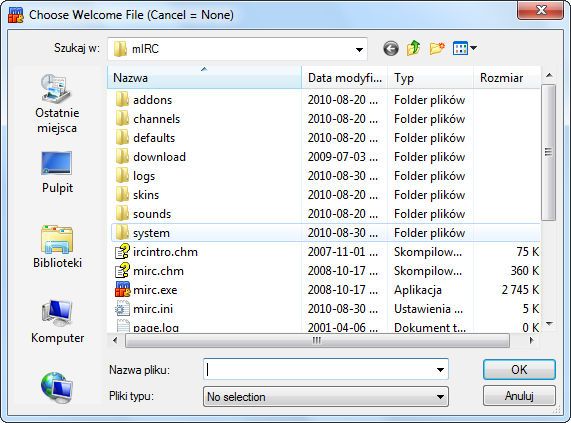The width and height of the screenshot is (571, 423).
Task: Click the mIRC icon in the title bar
Action: coord(16,15)
